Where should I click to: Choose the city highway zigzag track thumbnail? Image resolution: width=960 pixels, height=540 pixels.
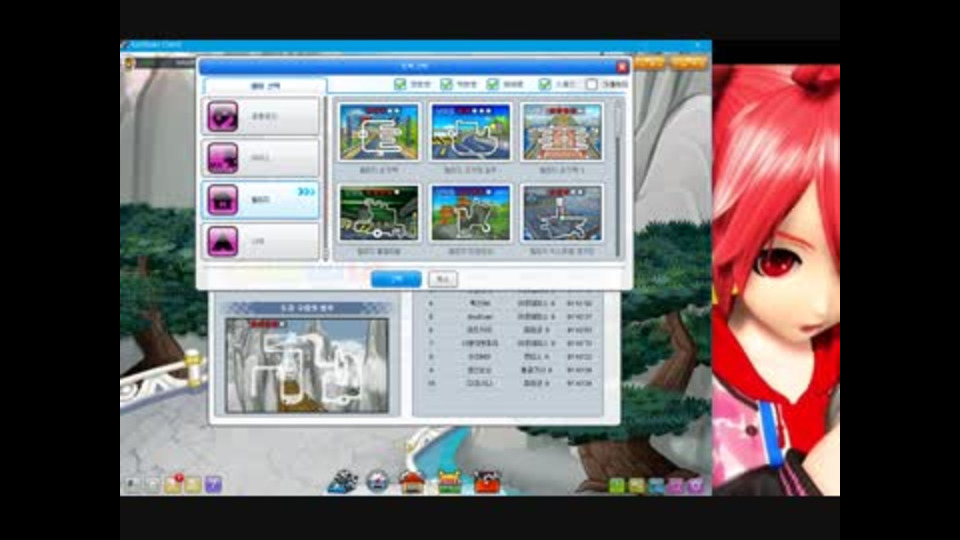click(x=379, y=132)
